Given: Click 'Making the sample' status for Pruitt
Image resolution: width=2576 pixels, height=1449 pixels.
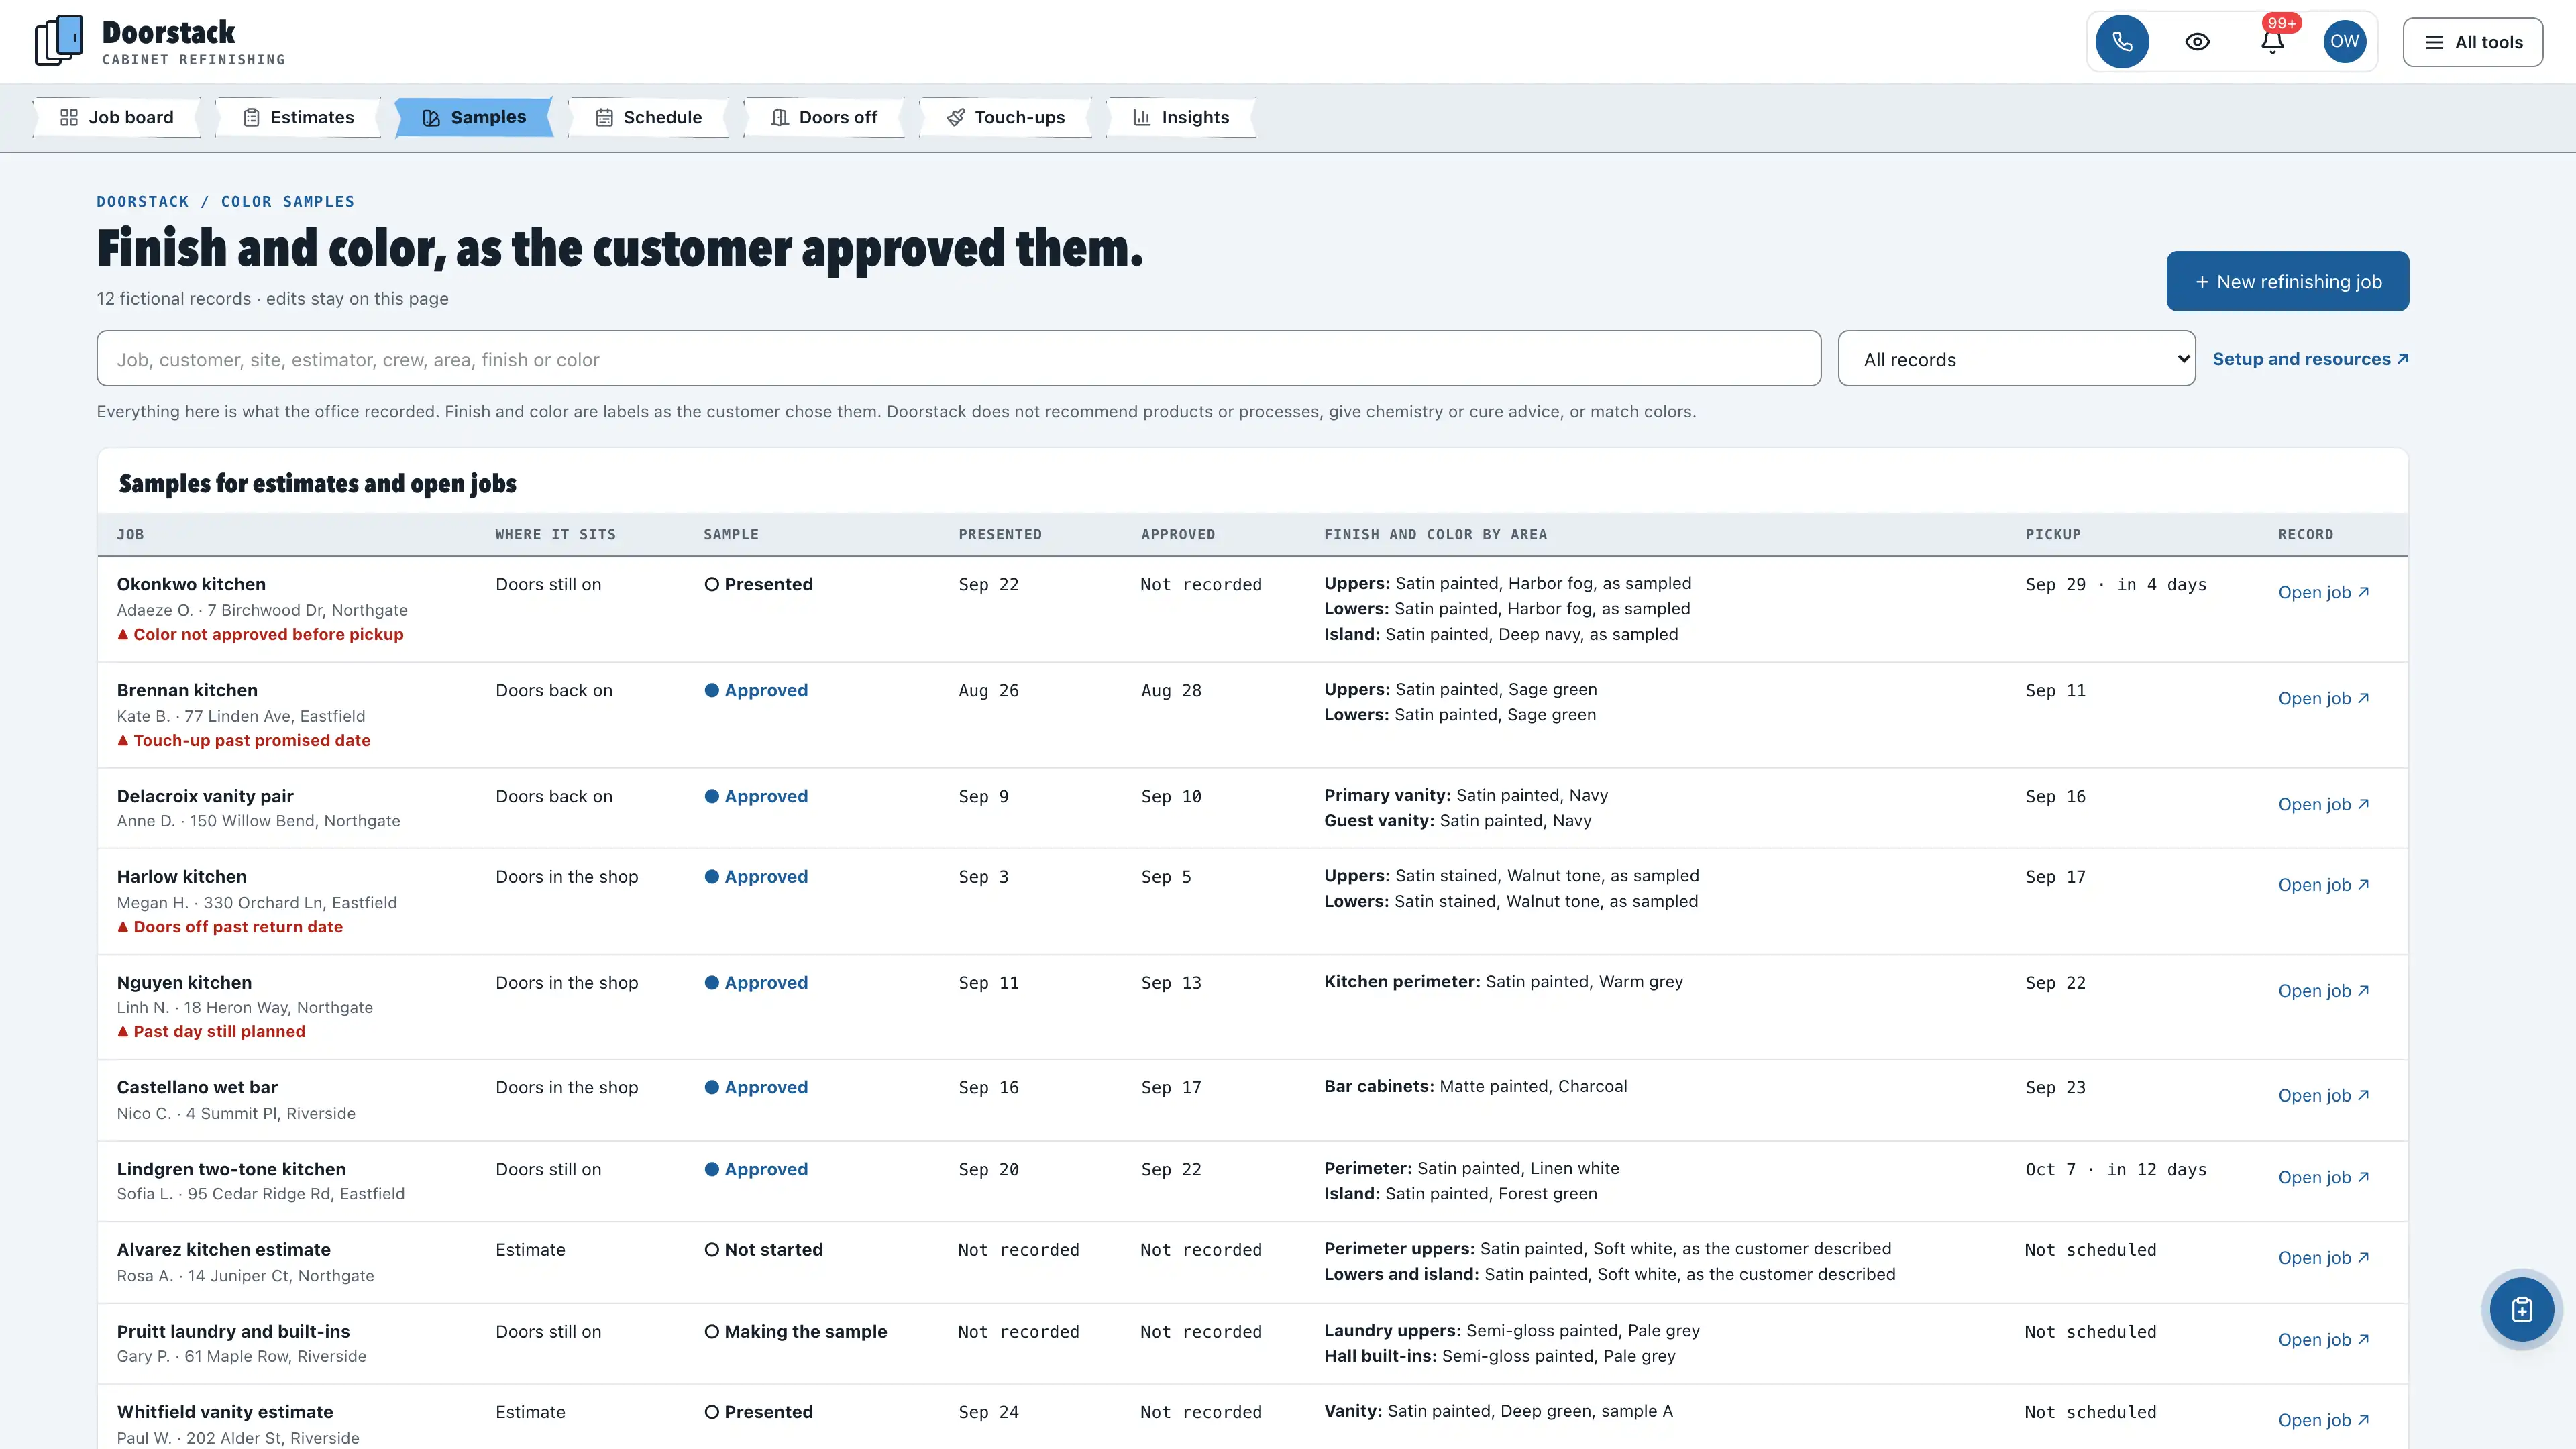Looking at the screenshot, I should click(x=796, y=1331).
